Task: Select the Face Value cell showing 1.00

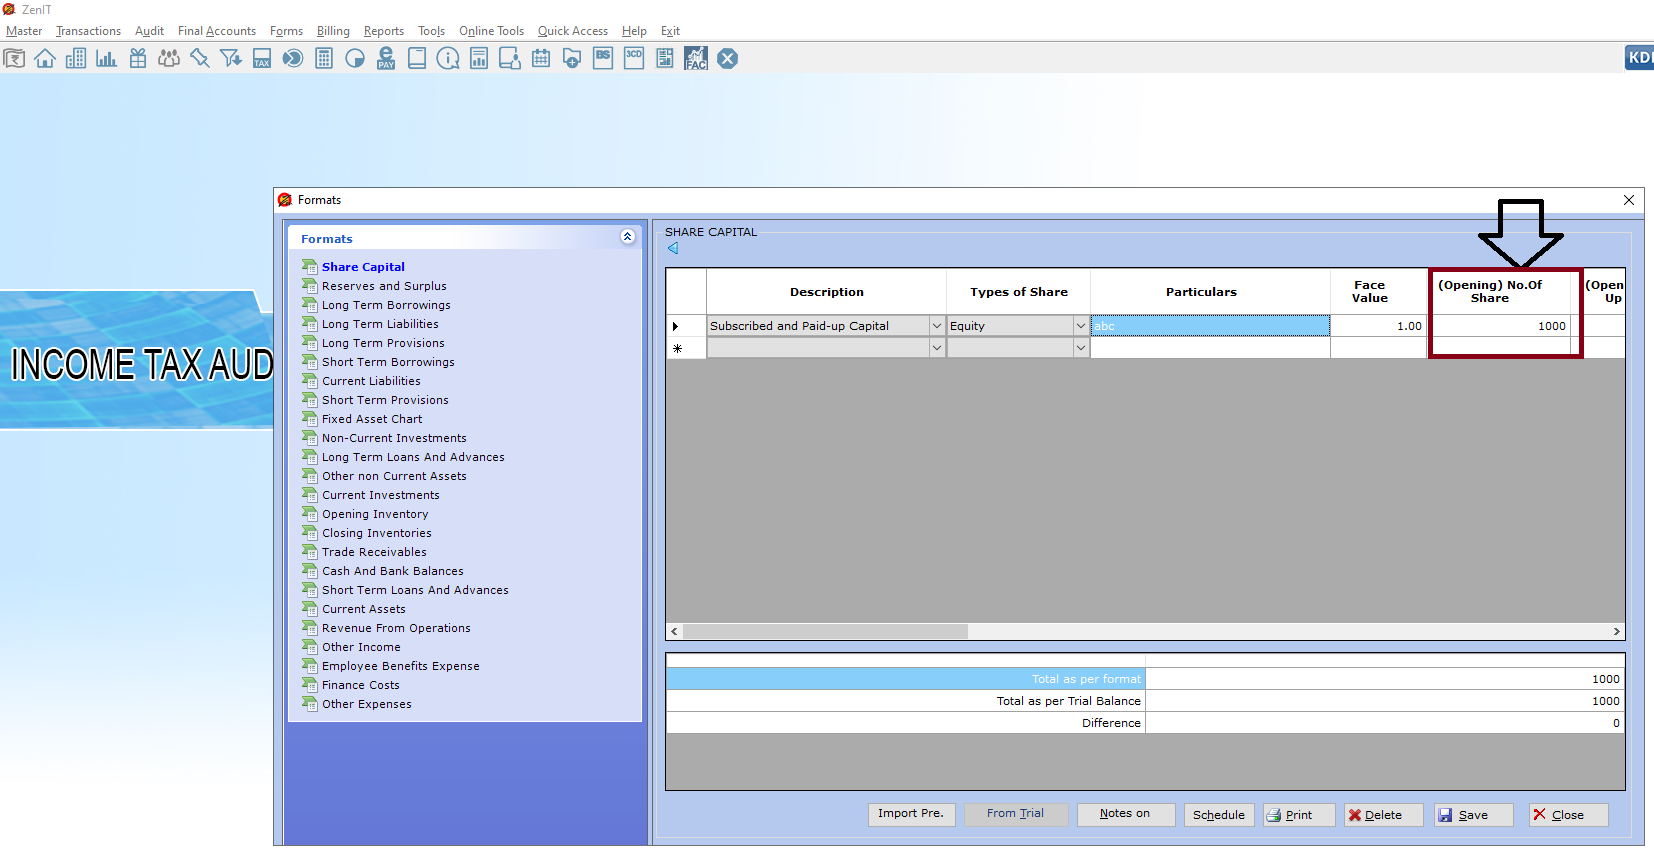Action: (x=1379, y=326)
